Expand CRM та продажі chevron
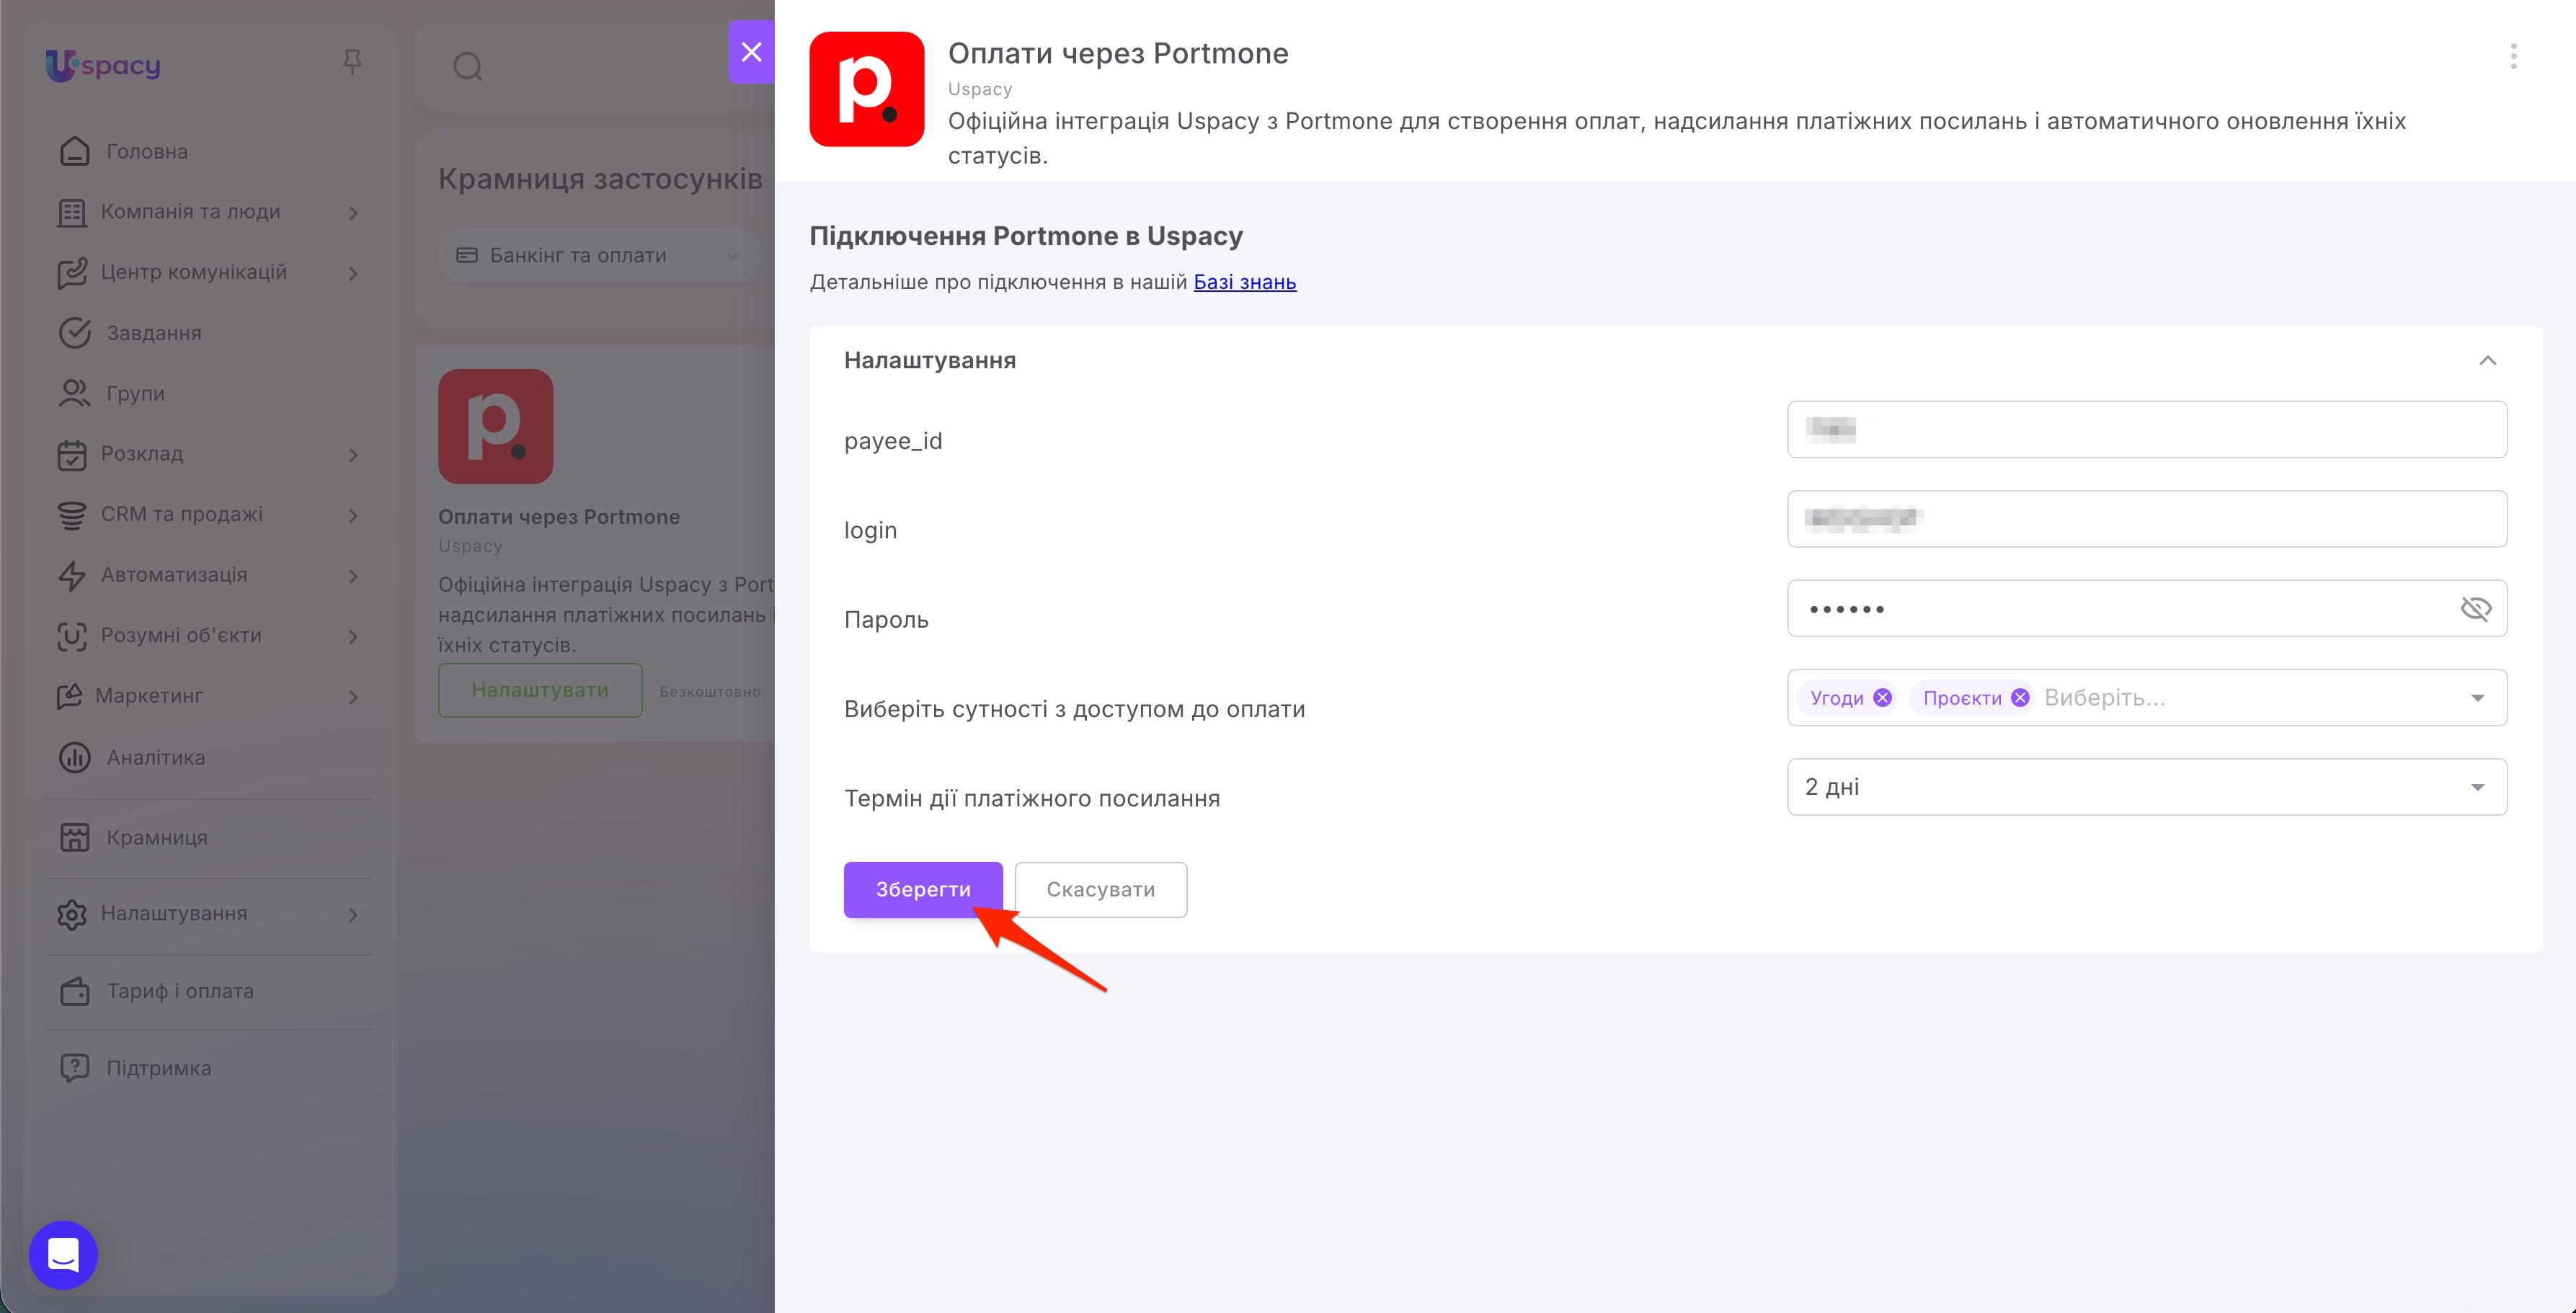Viewport: 2576px width, 1313px height. pos(353,515)
